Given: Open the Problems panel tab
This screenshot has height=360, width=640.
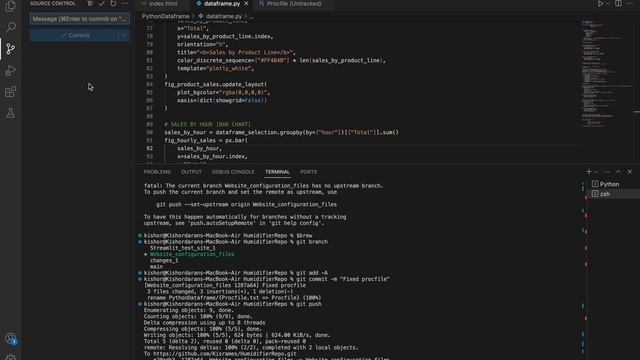Looking at the screenshot, I should coord(157,172).
